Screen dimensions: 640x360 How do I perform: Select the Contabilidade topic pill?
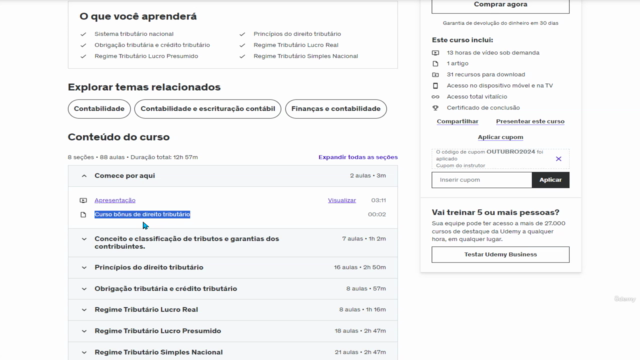coord(99,109)
